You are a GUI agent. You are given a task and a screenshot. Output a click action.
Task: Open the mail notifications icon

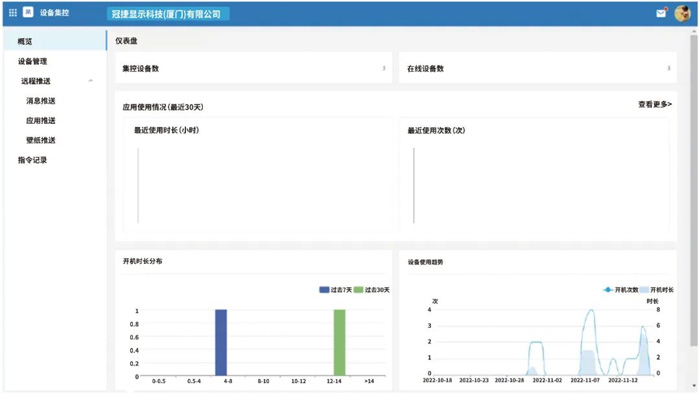point(661,13)
